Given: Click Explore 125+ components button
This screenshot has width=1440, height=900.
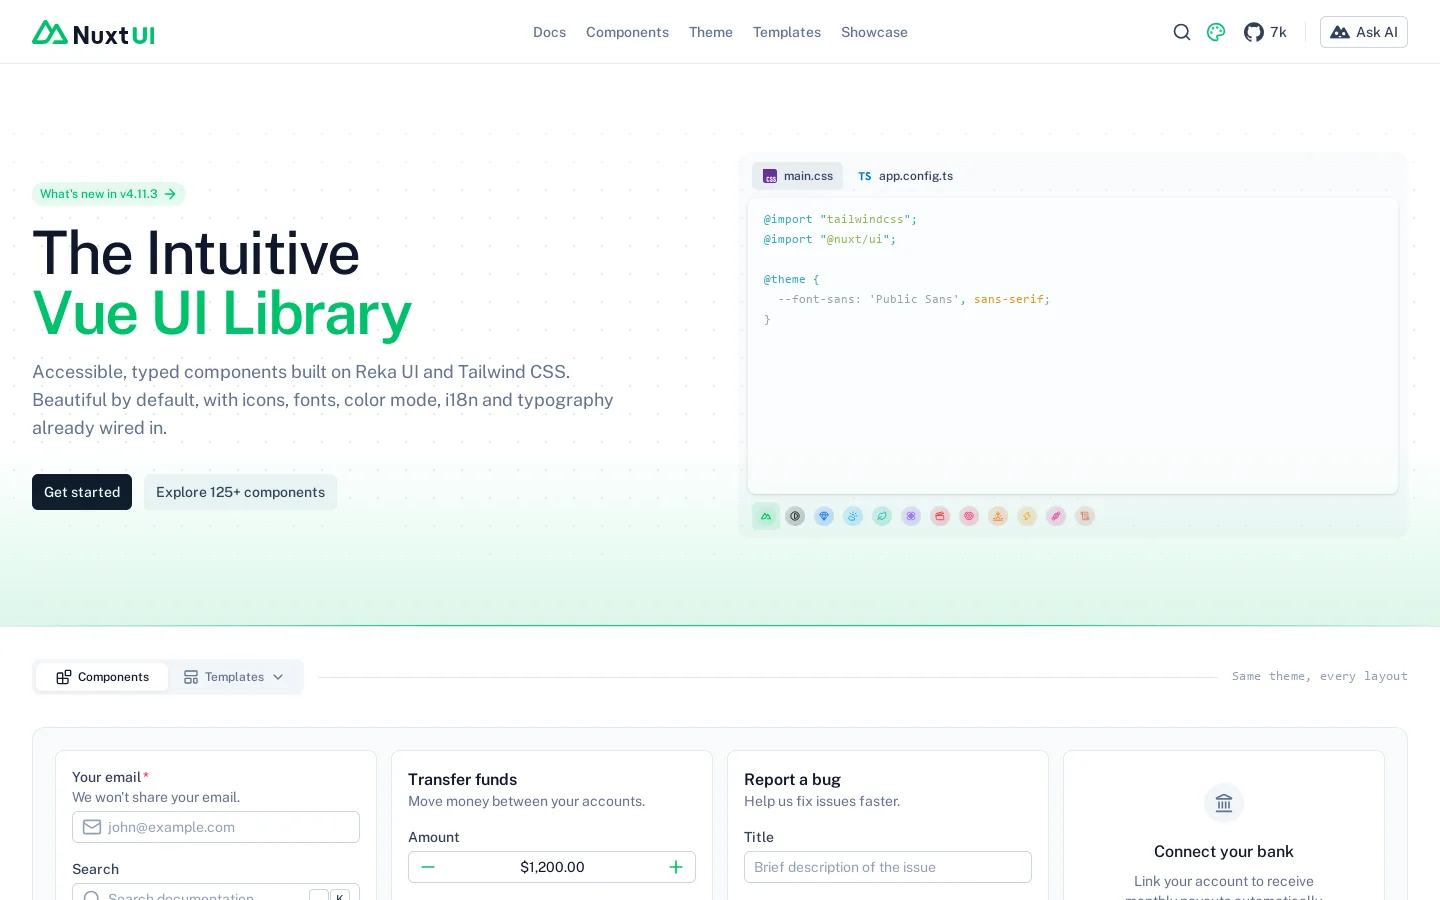Looking at the screenshot, I should click(240, 492).
